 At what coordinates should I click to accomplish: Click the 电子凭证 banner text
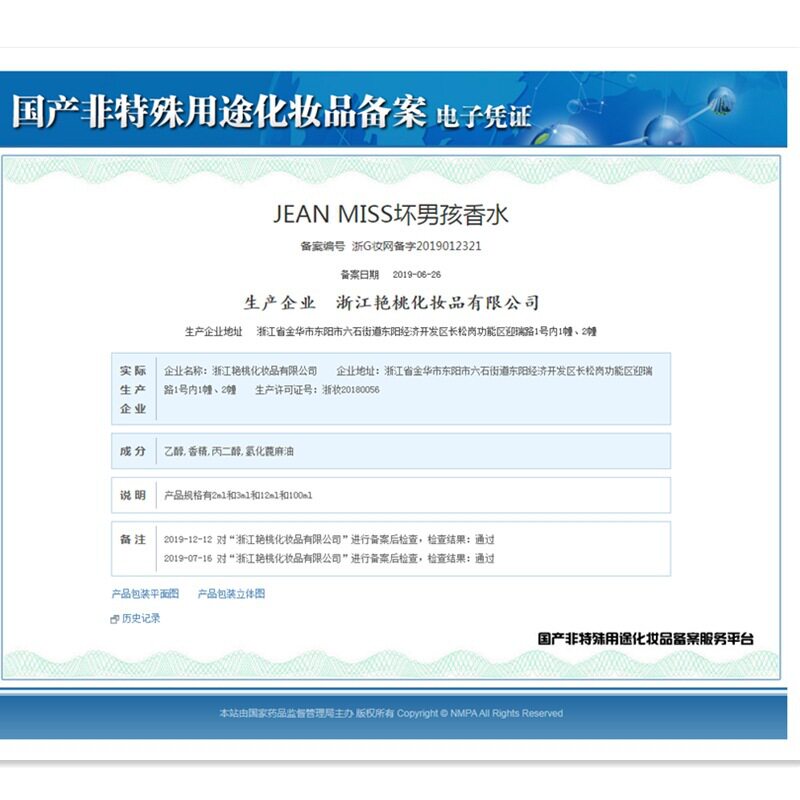click(484, 116)
